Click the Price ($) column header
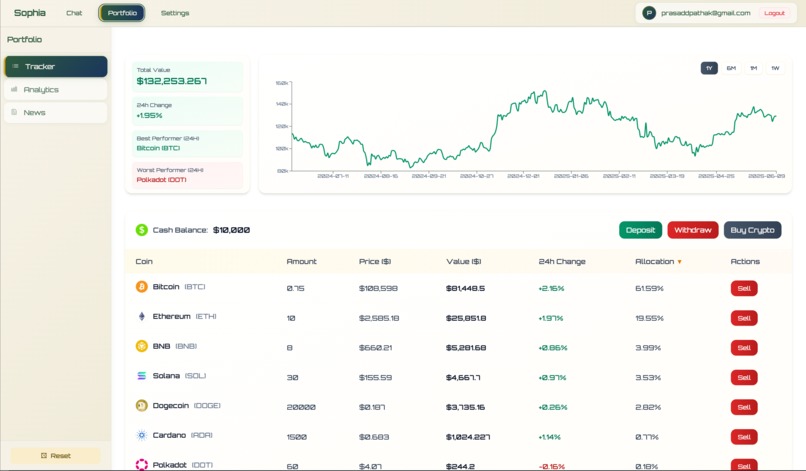The height and width of the screenshot is (471, 806). [x=375, y=261]
